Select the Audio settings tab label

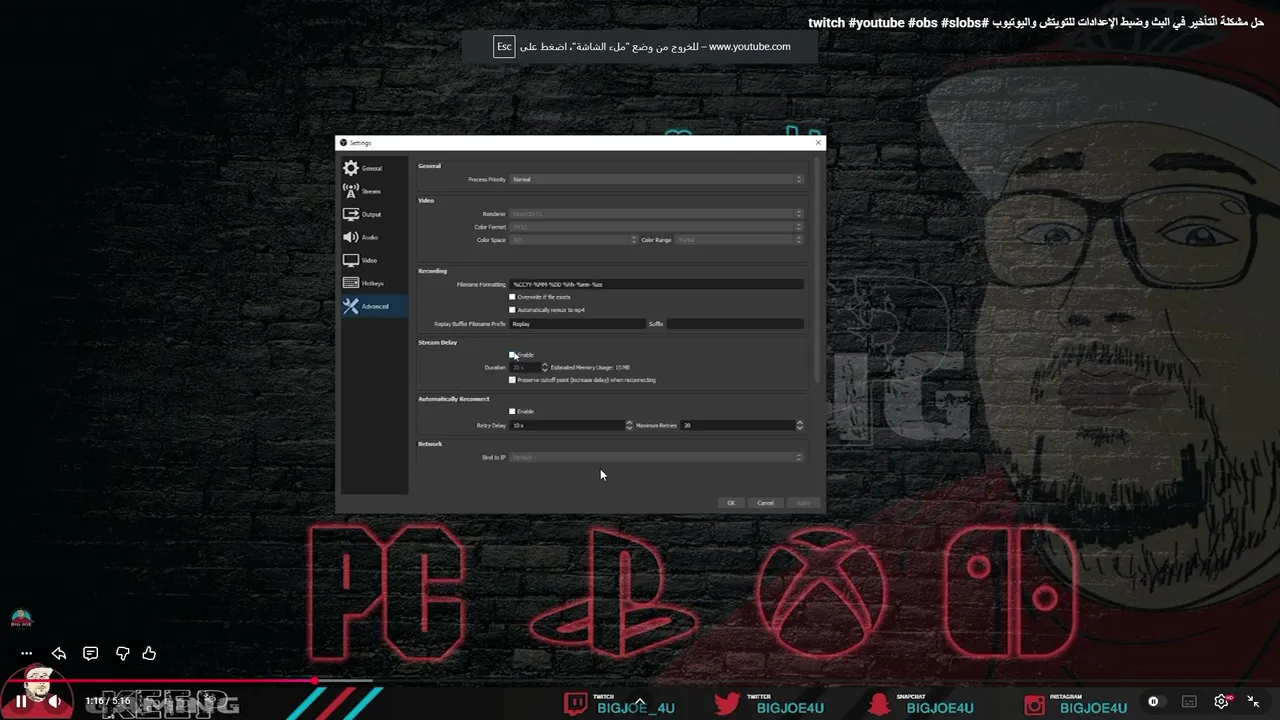(370, 237)
